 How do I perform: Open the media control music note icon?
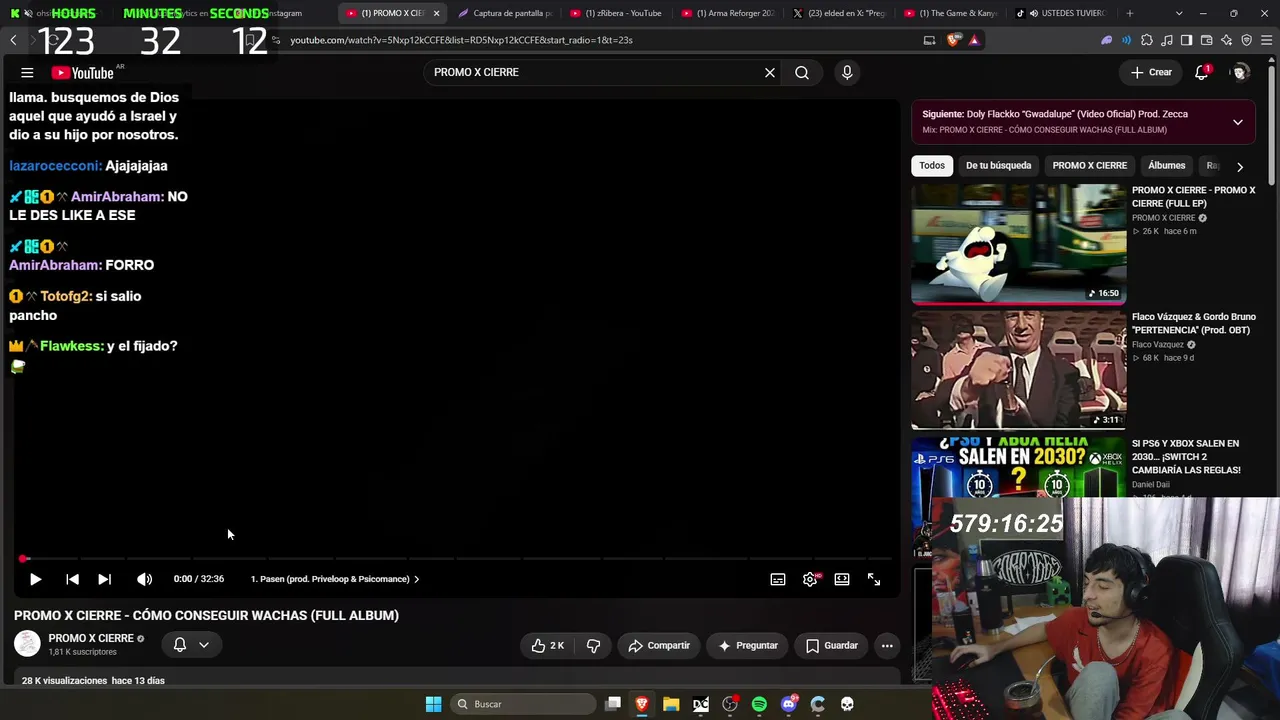[x=1167, y=40]
